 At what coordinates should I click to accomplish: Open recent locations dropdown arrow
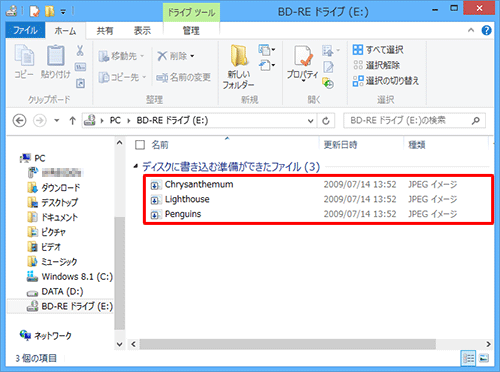coord(57,120)
